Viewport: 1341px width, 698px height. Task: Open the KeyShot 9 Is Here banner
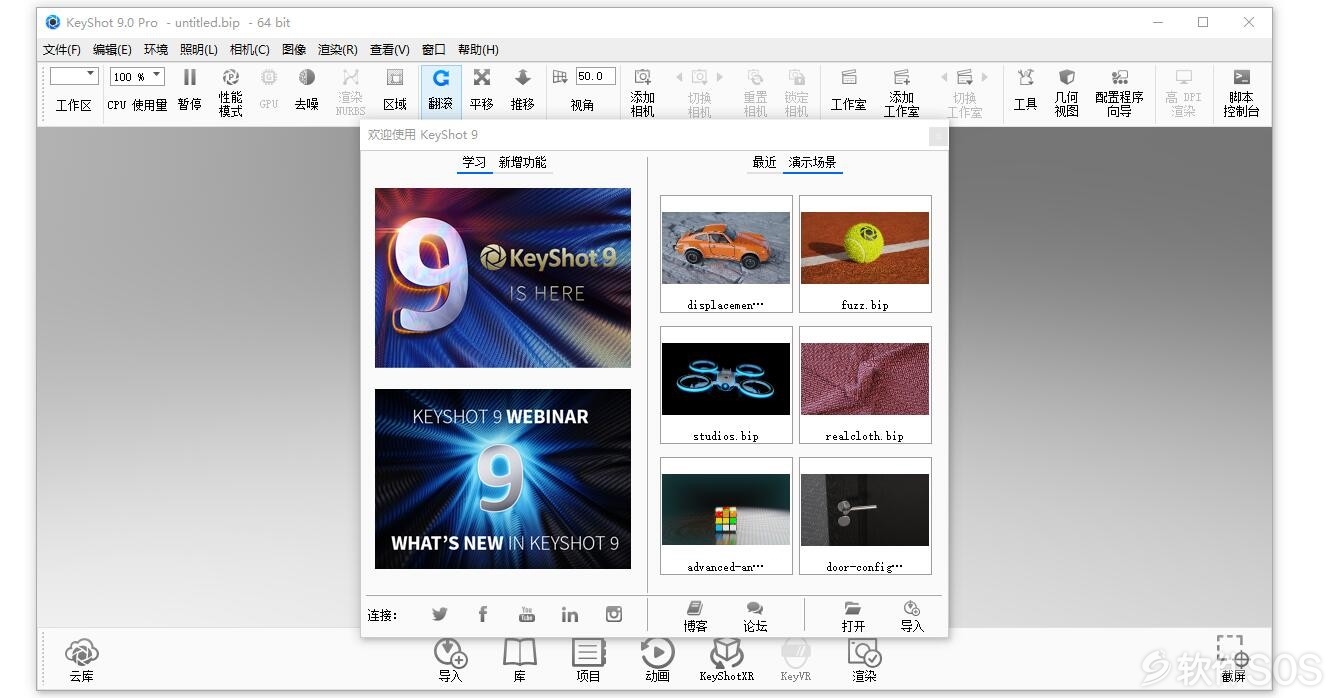503,278
